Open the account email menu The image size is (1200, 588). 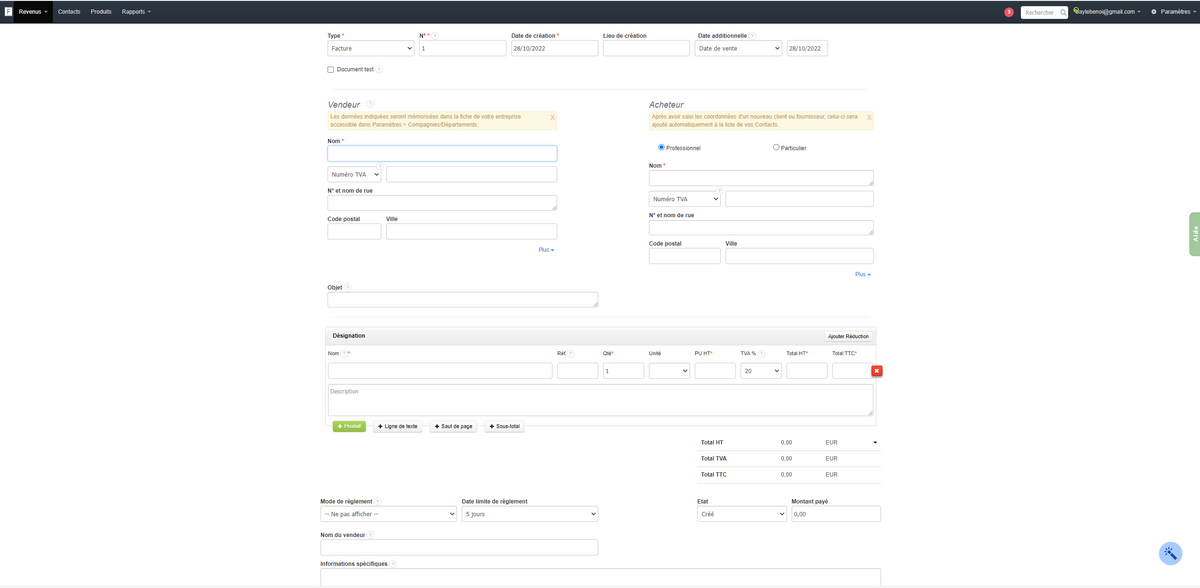pos(1108,12)
